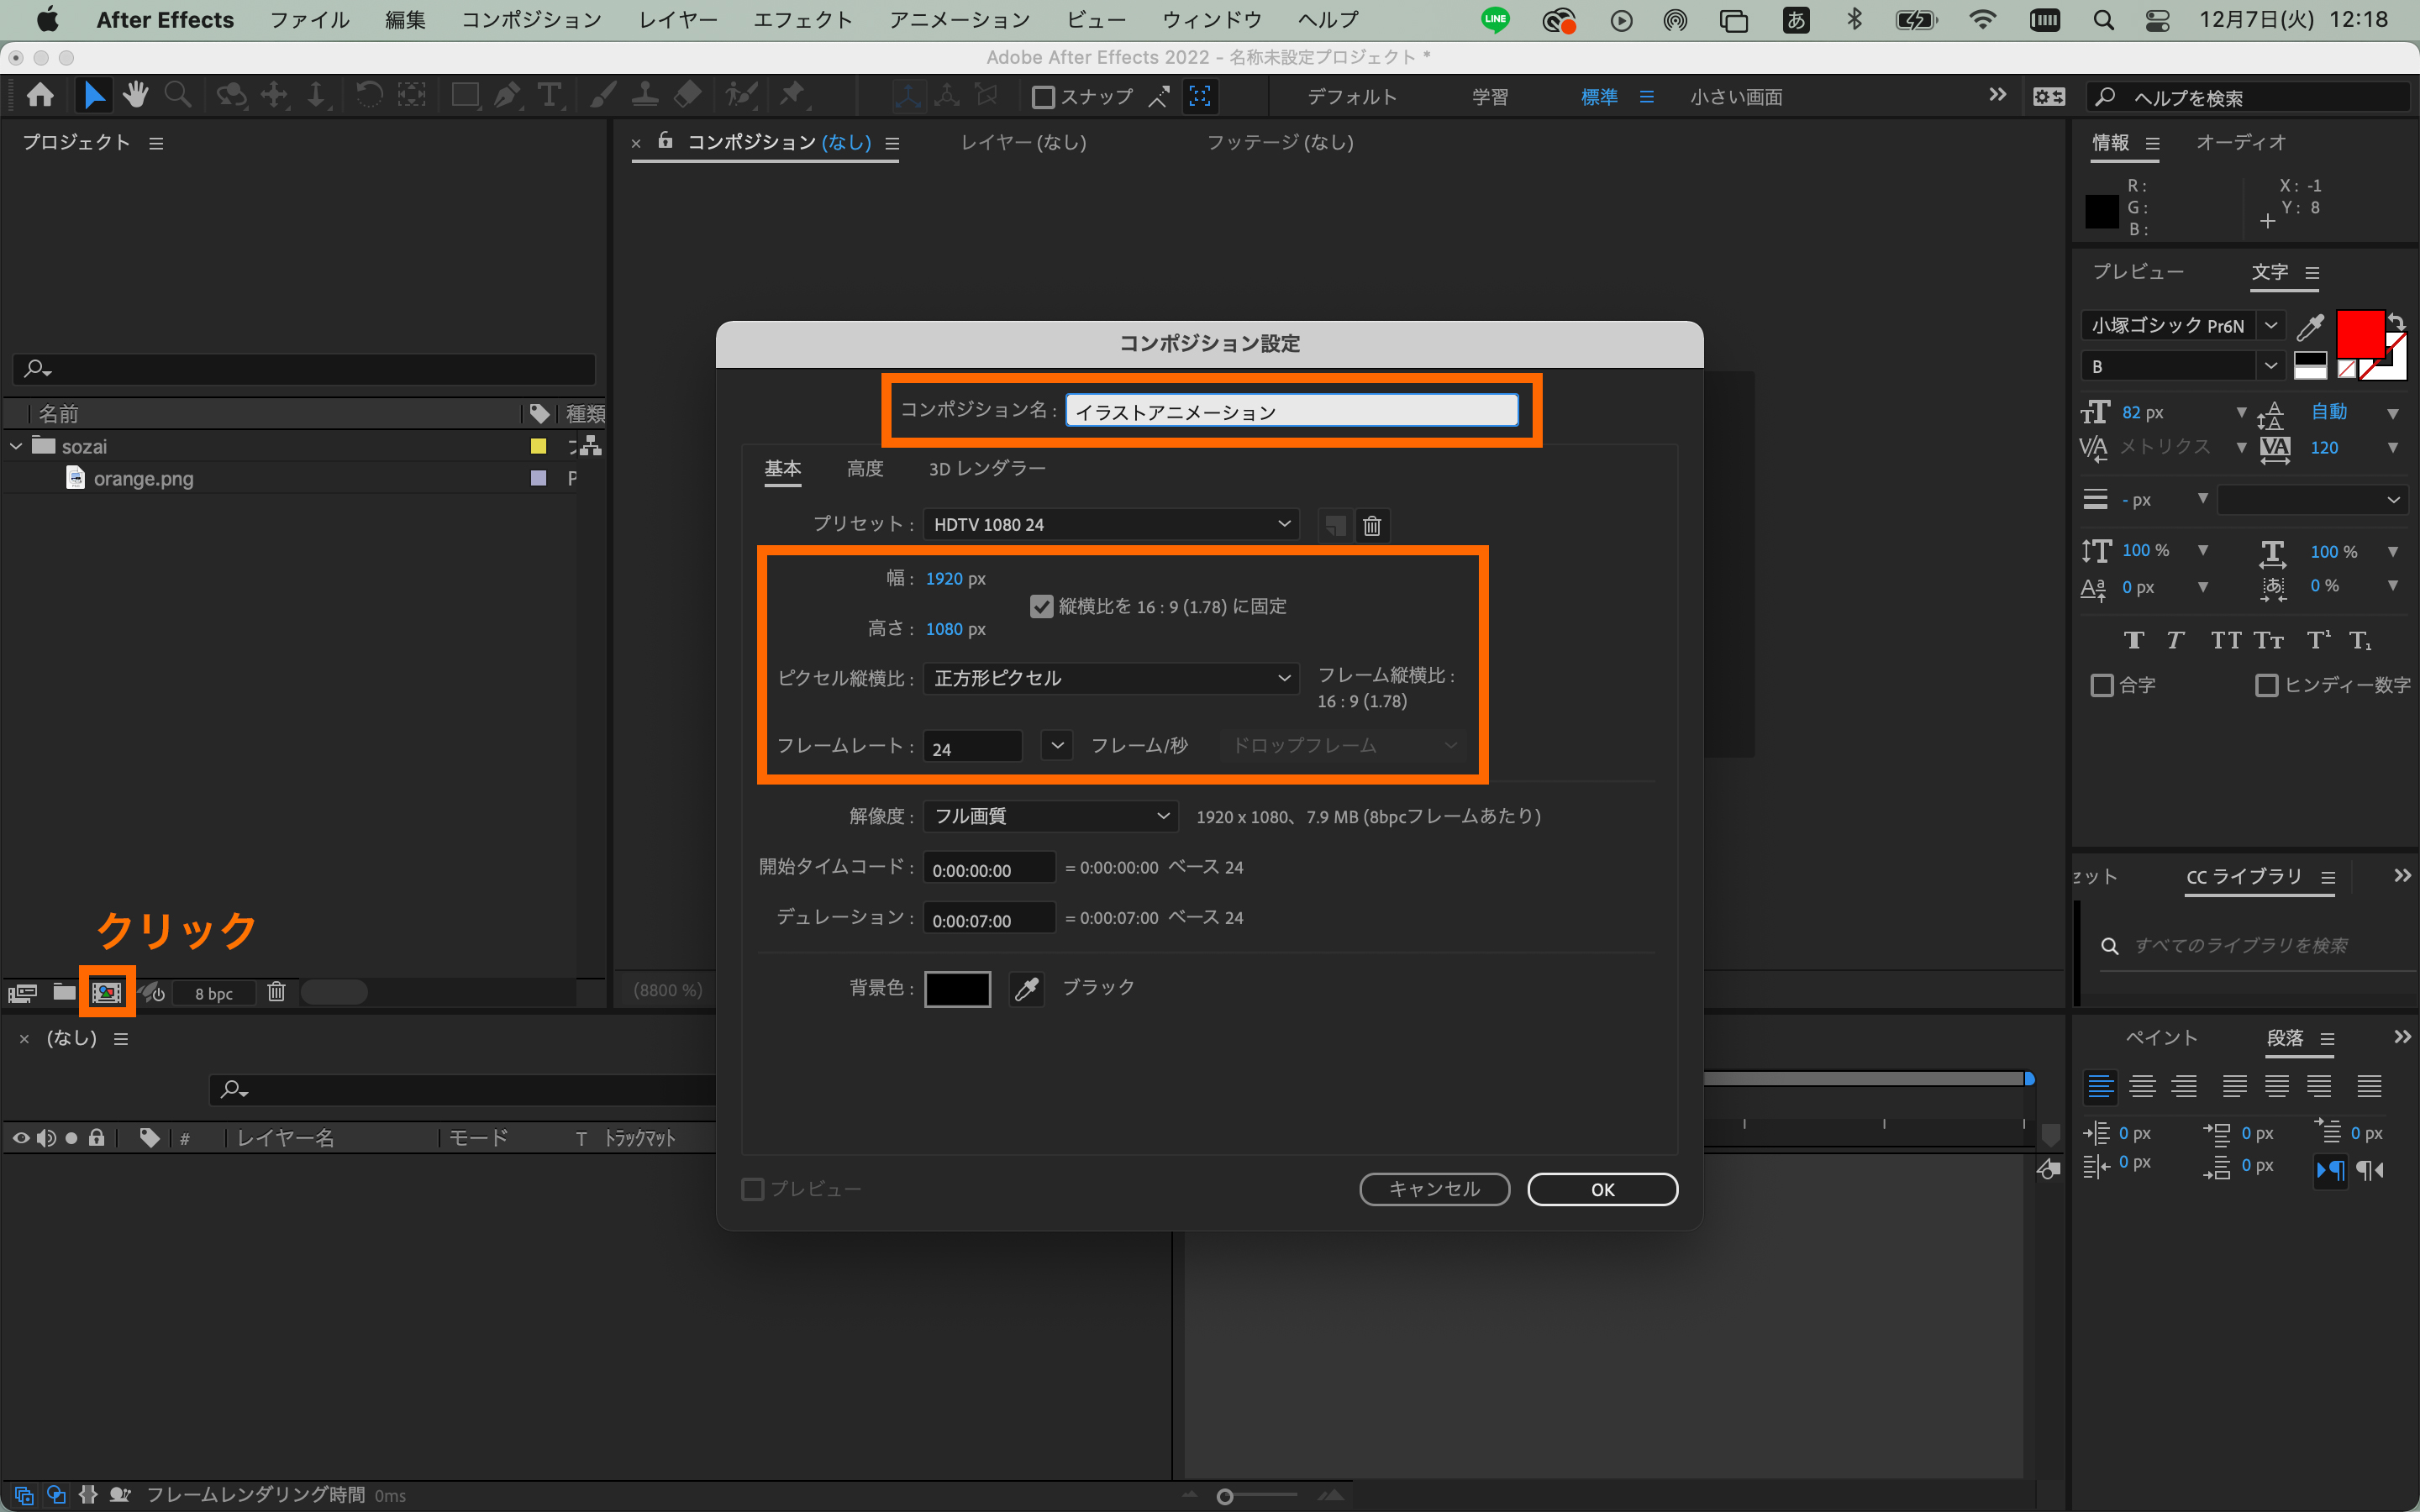The width and height of the screenshot is (2420, 1512).
Task: Open the 解像度 フル画質 dropdown
Action: click(x=1050, y=816)
